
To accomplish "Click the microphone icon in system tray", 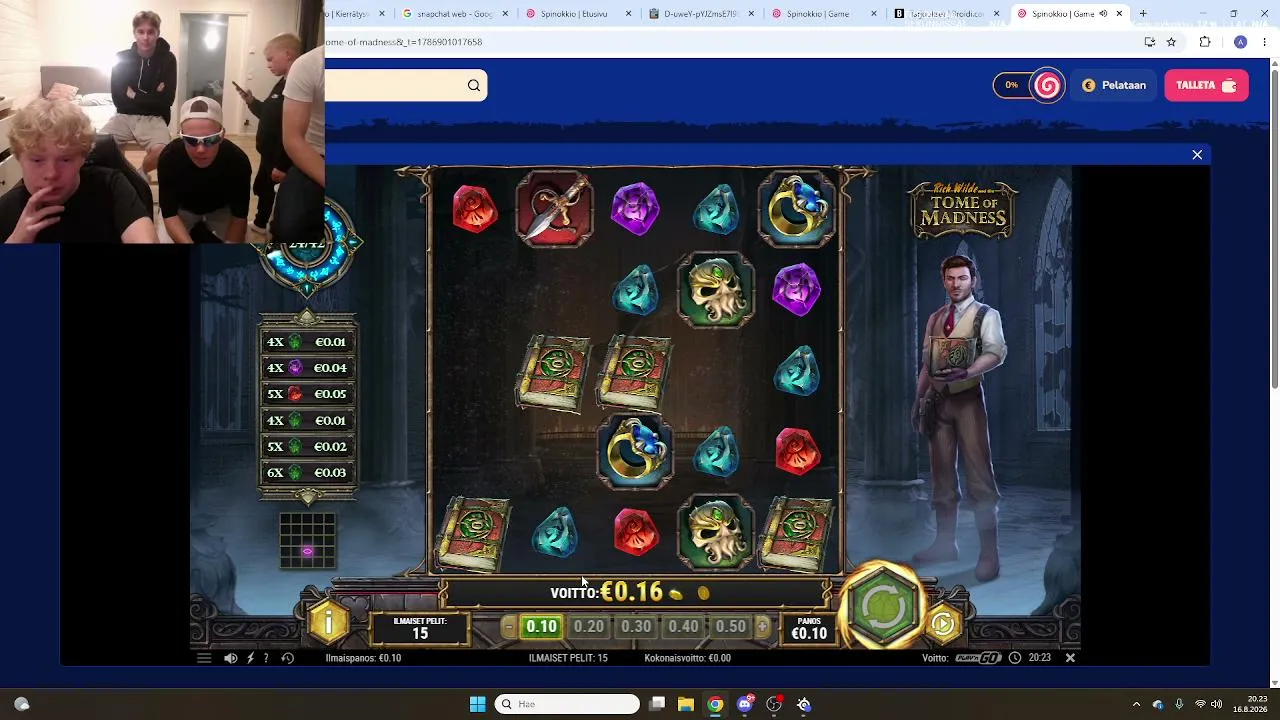I will pyautogui.click(x=1179, y=704).
